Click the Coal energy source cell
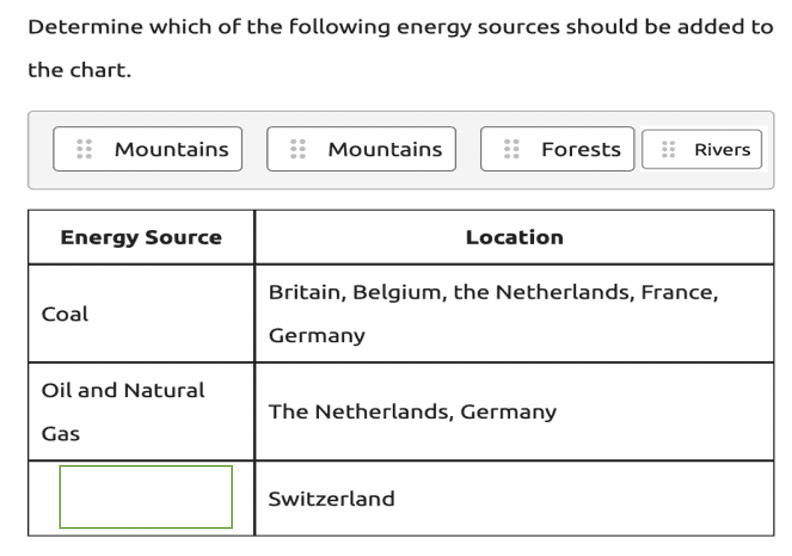This screenshot has height=556, width=792. (x=141, y=314)
